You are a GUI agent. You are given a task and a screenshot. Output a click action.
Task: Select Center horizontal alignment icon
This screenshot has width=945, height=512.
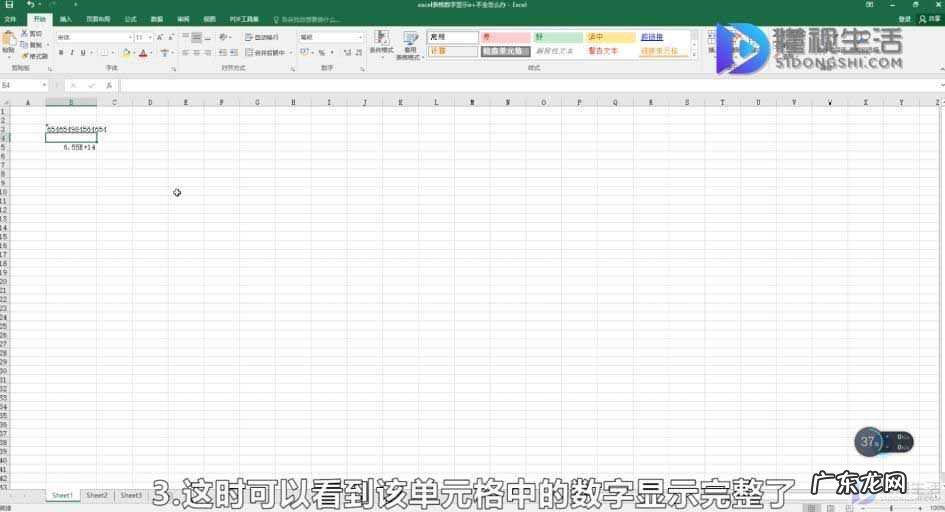click(x=196, y=53)
